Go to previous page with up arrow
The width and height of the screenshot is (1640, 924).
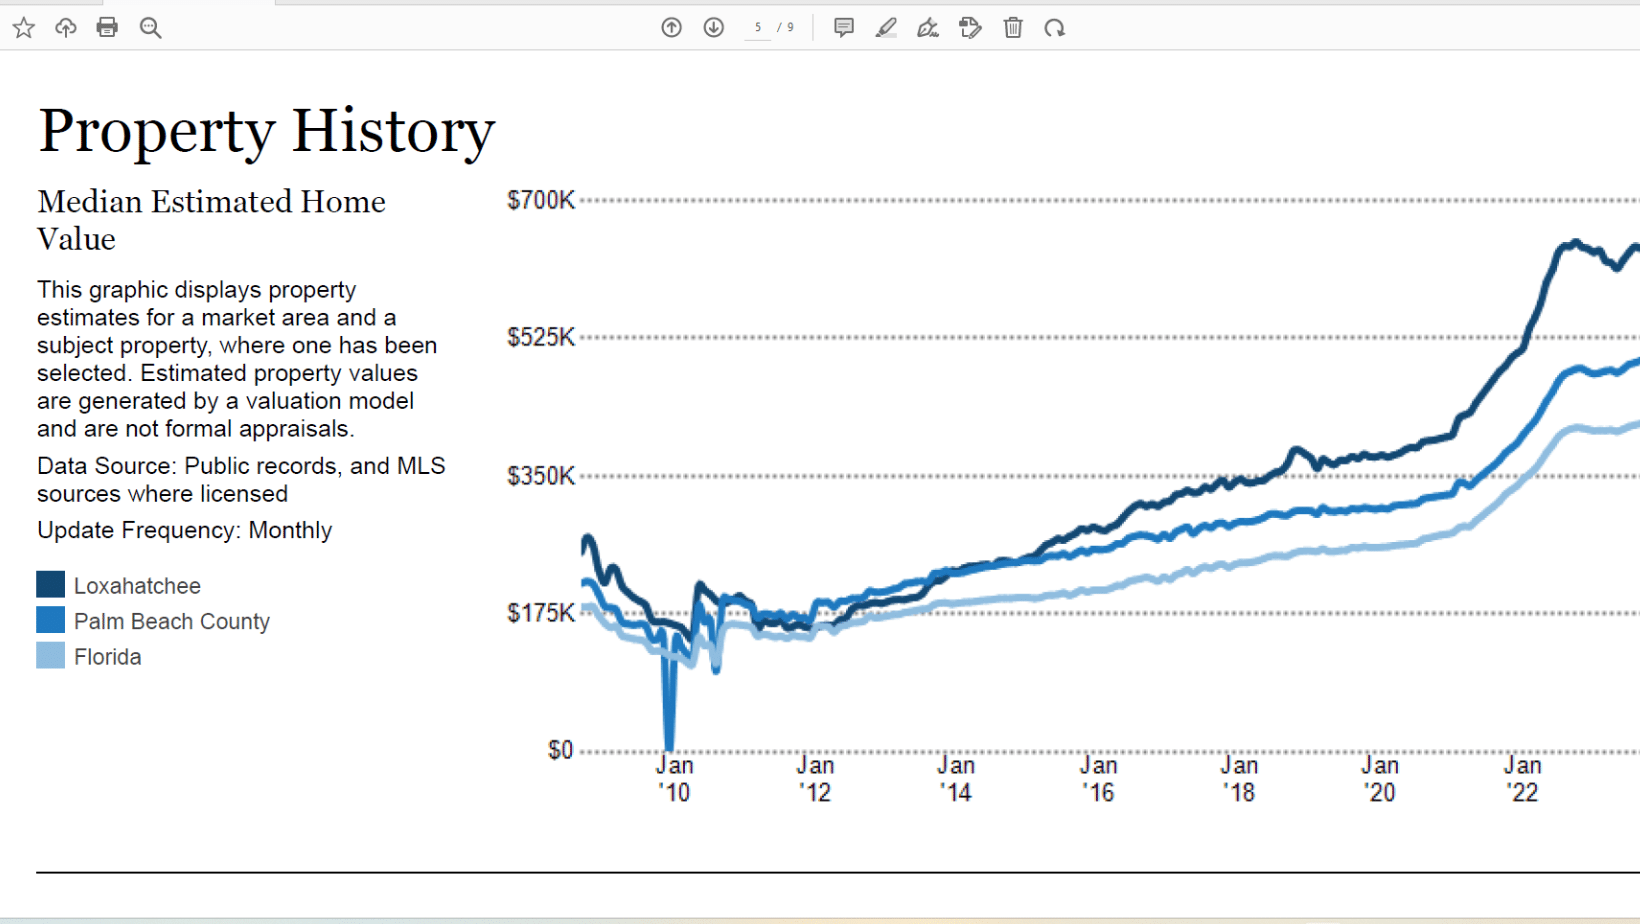pos(672,28)
